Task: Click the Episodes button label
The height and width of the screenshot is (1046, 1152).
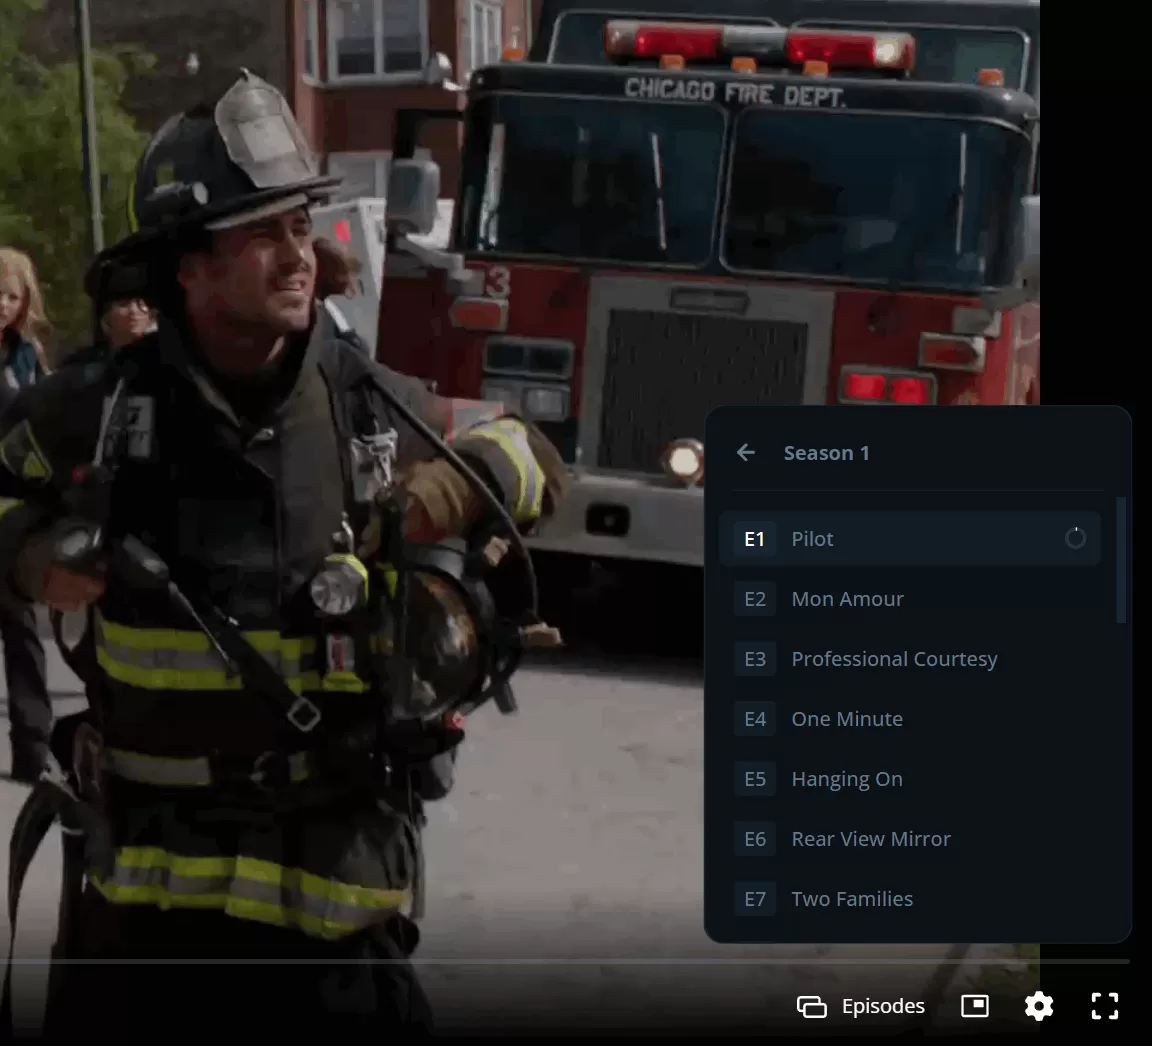Action: [x=883, y=1006]
